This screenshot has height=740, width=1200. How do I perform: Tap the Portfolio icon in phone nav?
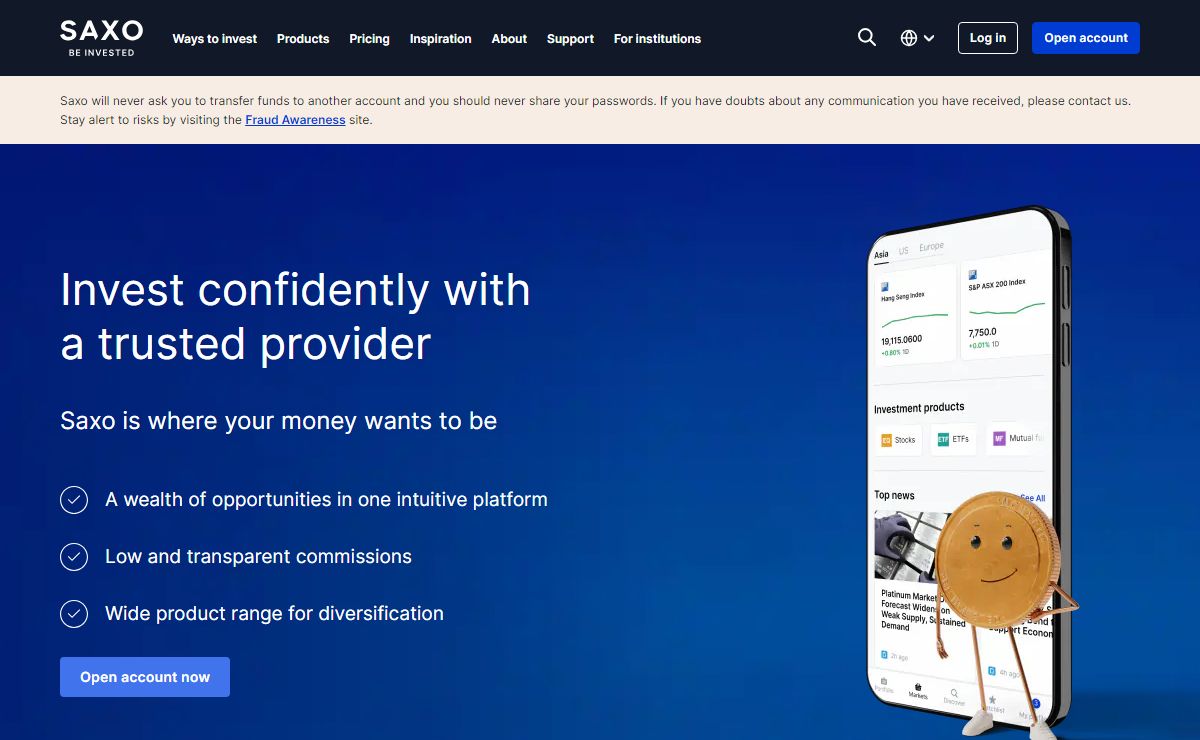click(x=884, y=684)
